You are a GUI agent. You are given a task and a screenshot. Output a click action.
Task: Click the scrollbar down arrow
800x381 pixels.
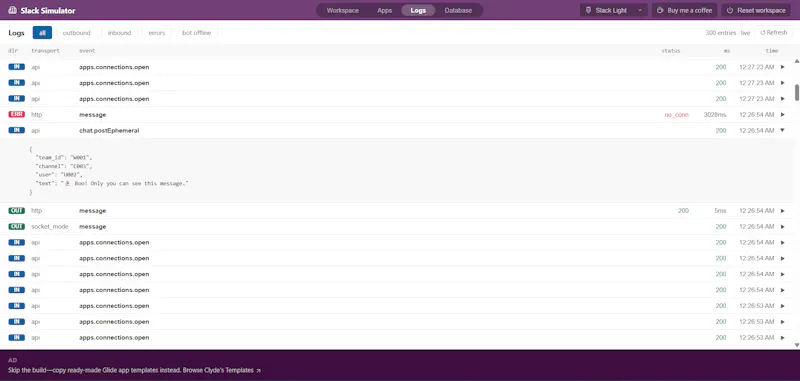tap(797, 345)
